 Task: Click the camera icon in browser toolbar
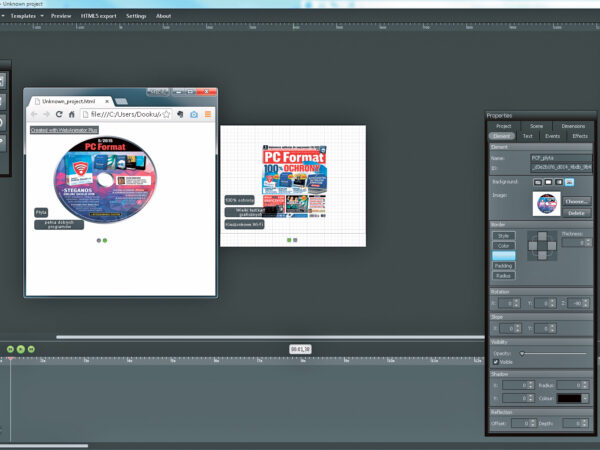tap(193, 114)
